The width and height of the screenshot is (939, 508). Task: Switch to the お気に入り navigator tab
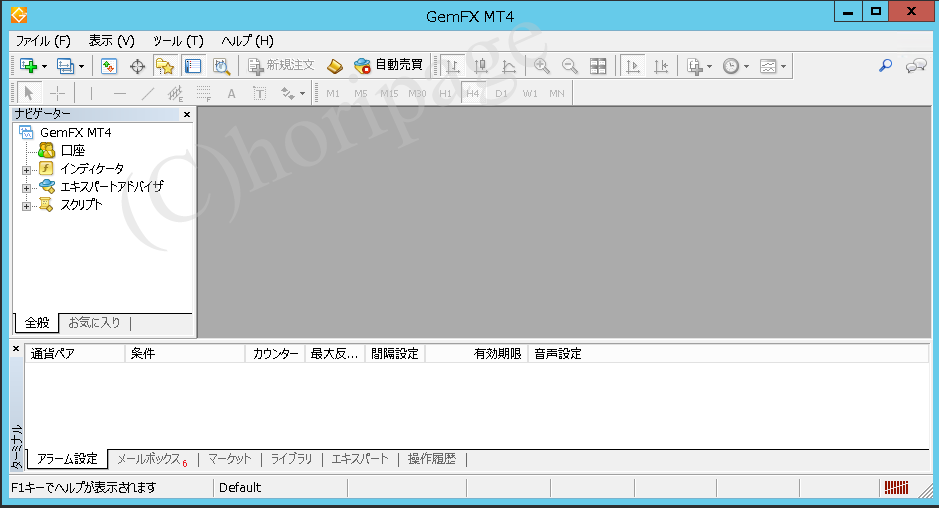94,323
